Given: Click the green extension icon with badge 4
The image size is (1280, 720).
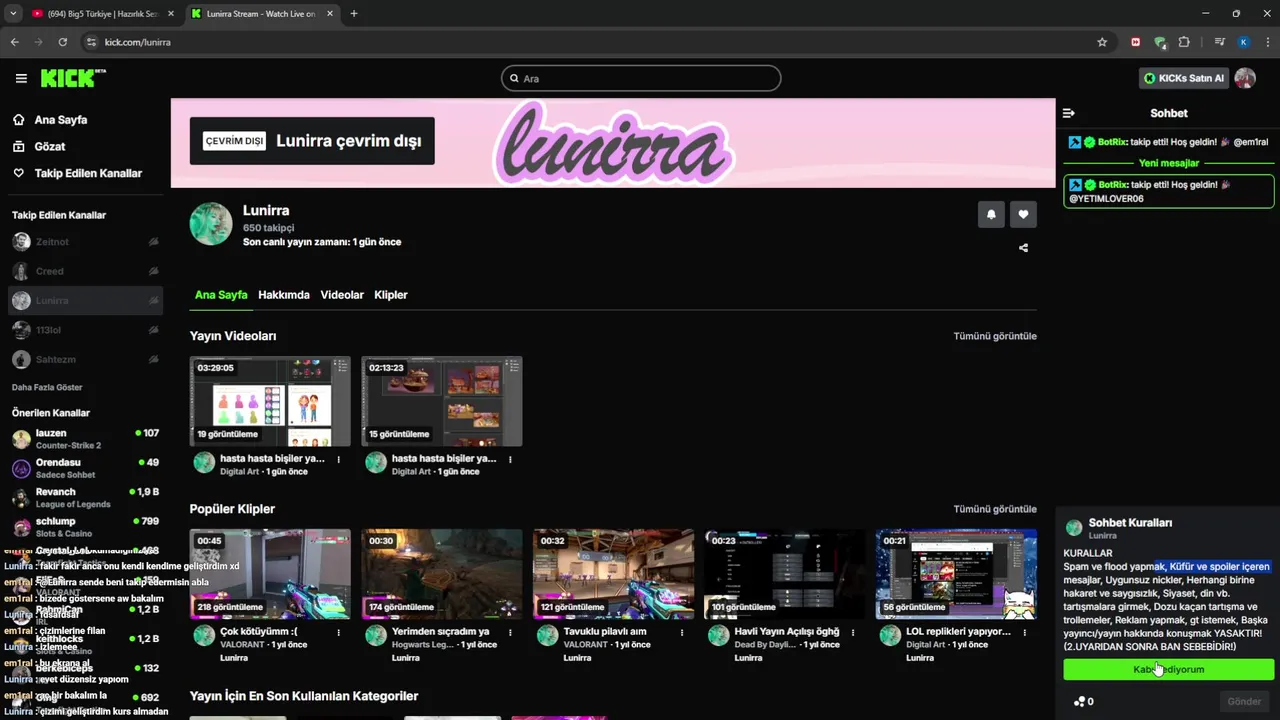Looking at the screenshot, I should click(x=1160, y=42).
